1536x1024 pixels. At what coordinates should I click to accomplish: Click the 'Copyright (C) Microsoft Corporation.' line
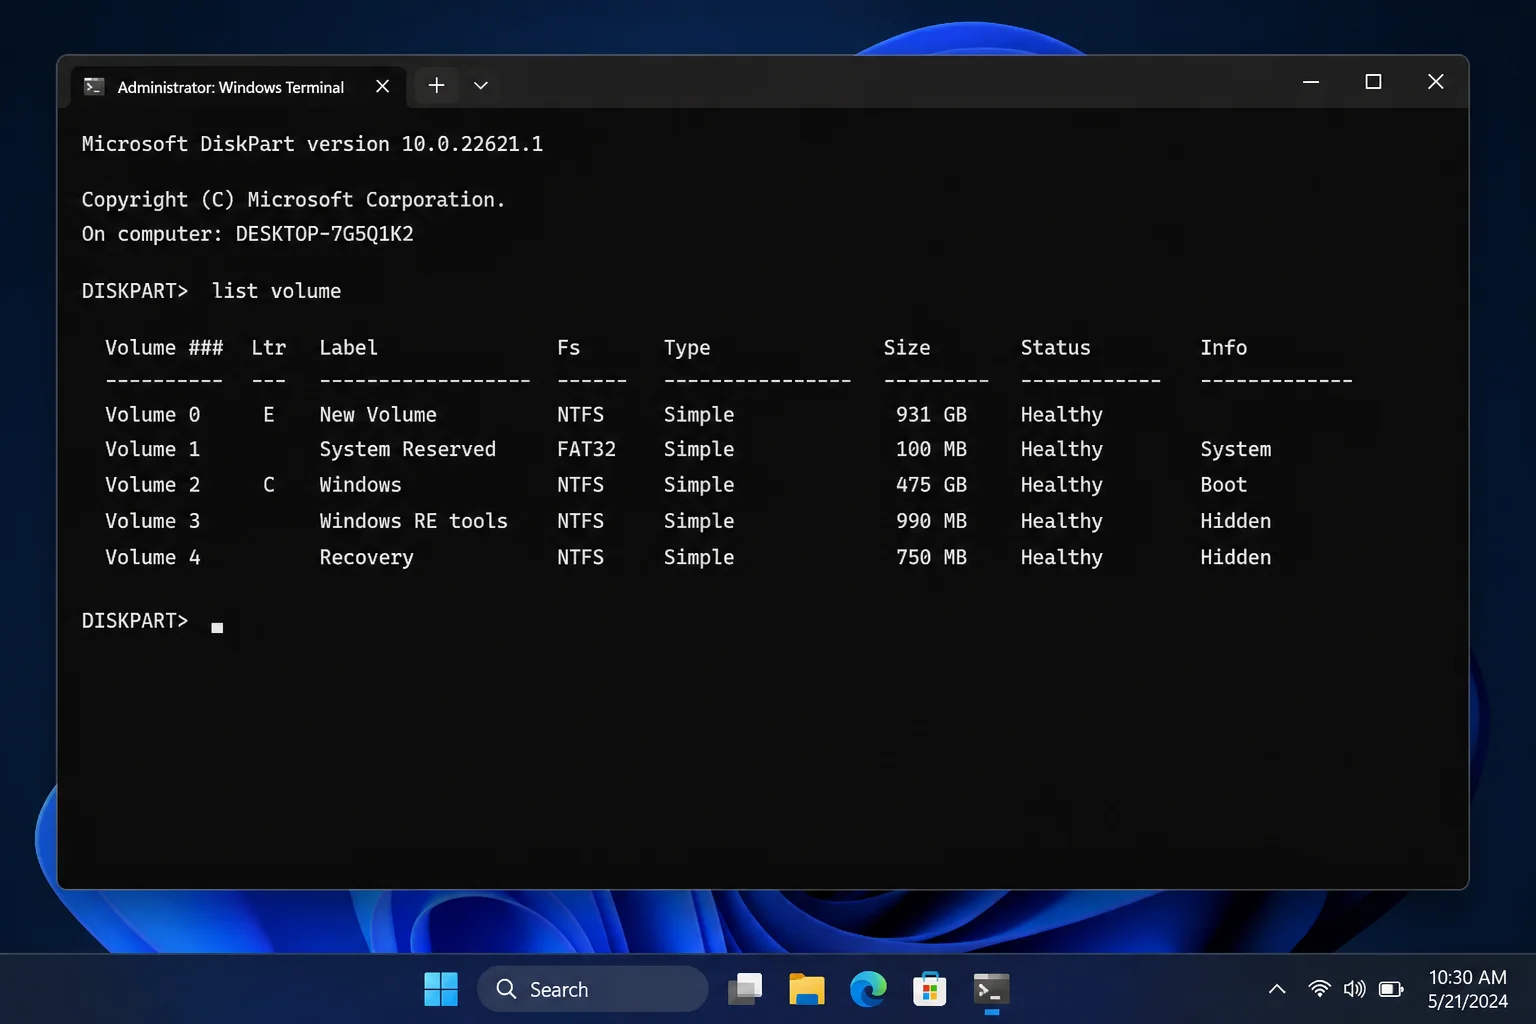pyautogui.click(x=293, y=200)
